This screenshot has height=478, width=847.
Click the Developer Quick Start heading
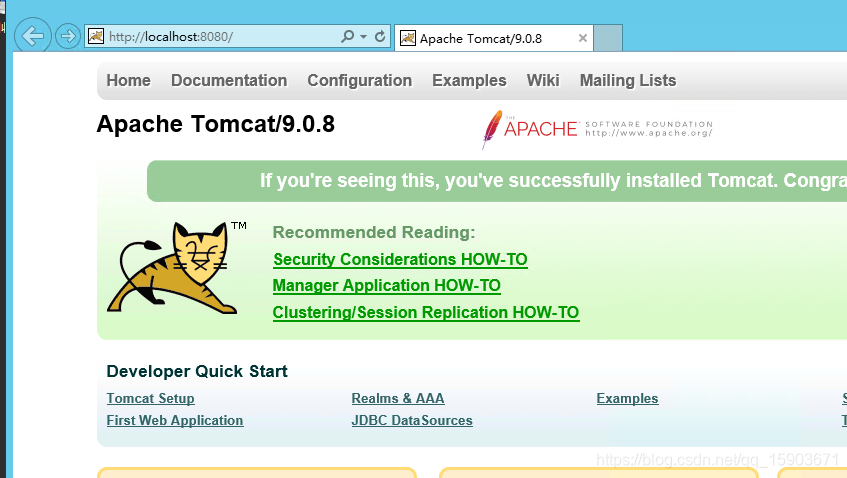coord(197,371)
